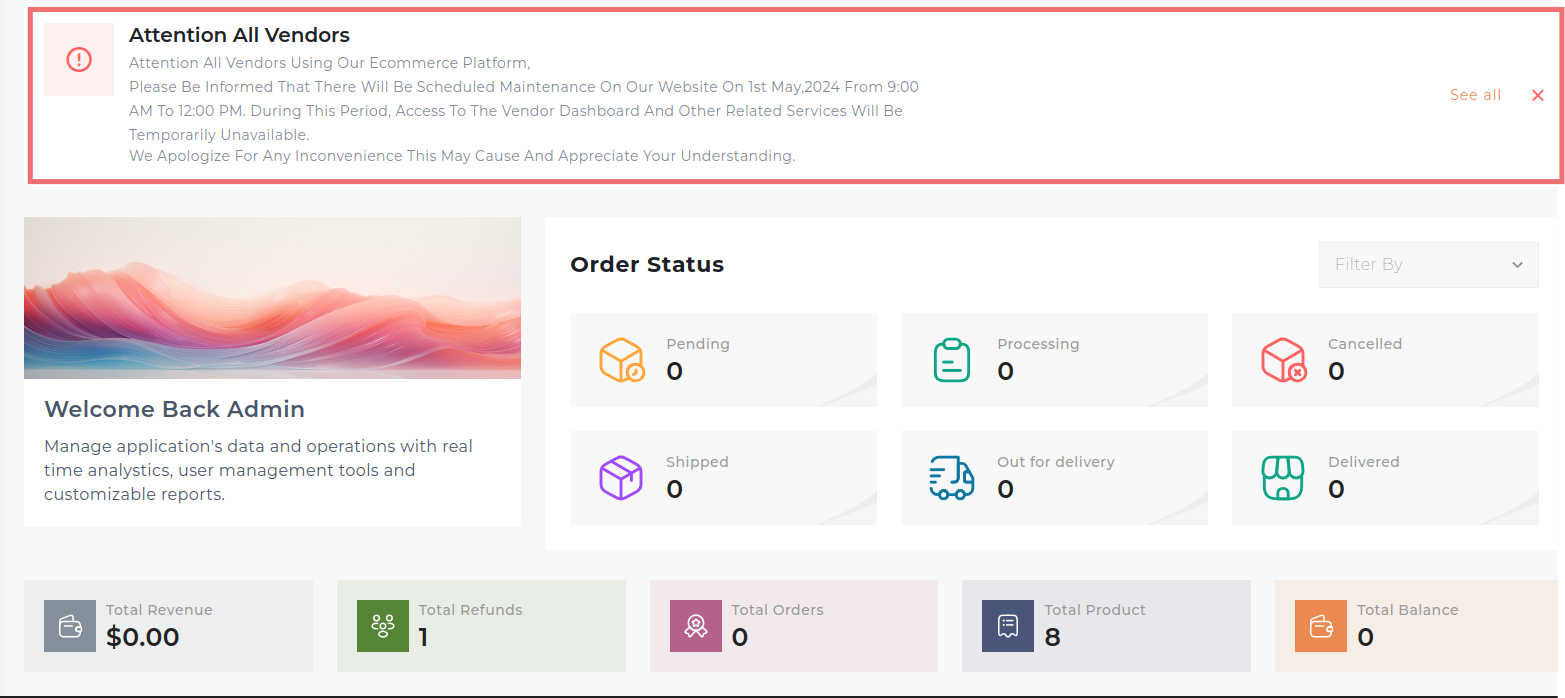
Task: Click the Total Orders badge icon
Action: pos(696,626)
